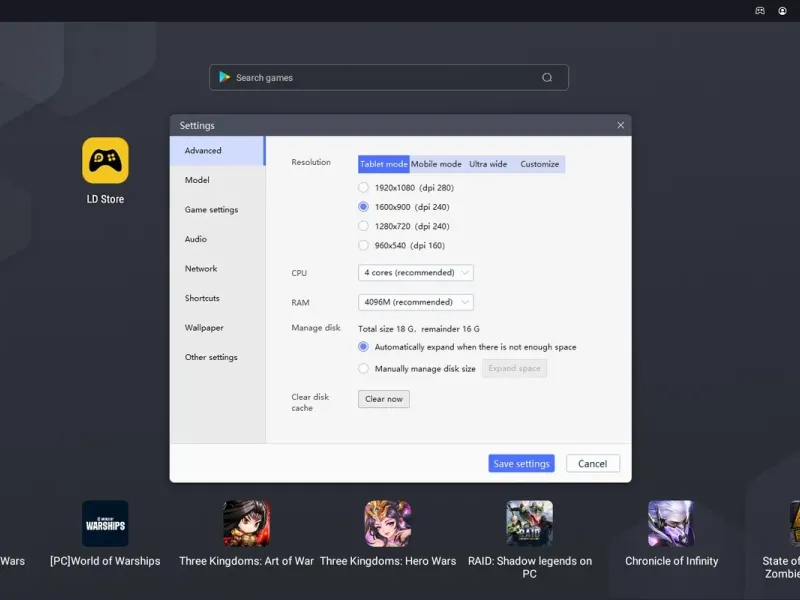Image resolution: width=800 pixels, height=600 pixels.
Task: Open RAID: Shadow Legends game icon
Action: point(530,523)
